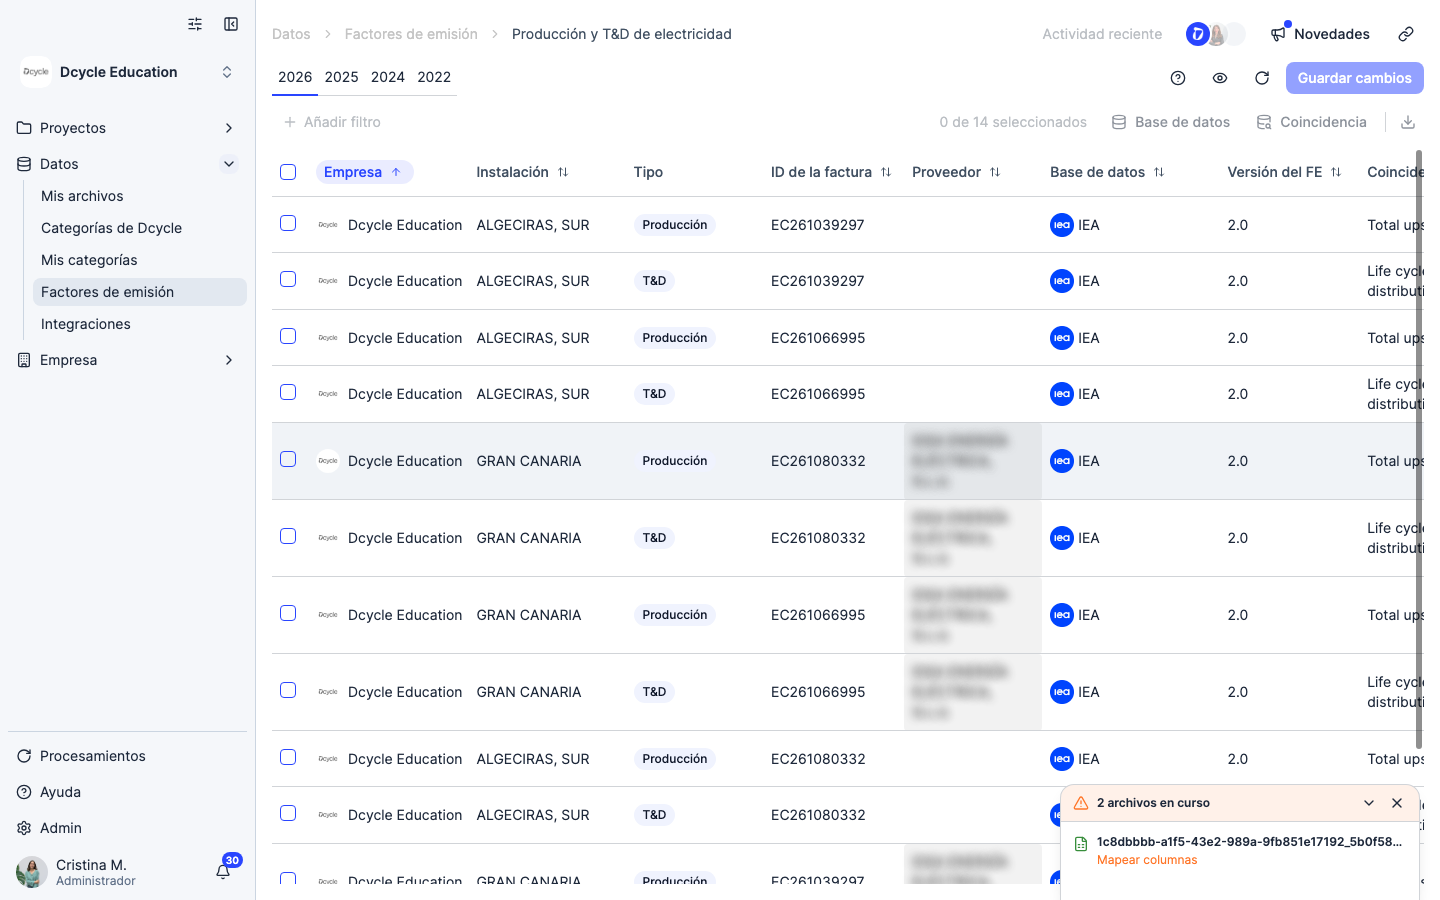Click the Procesamientos icon in the sidebar
This screenshot has height=900, width=1440.
tap(24, 756)
